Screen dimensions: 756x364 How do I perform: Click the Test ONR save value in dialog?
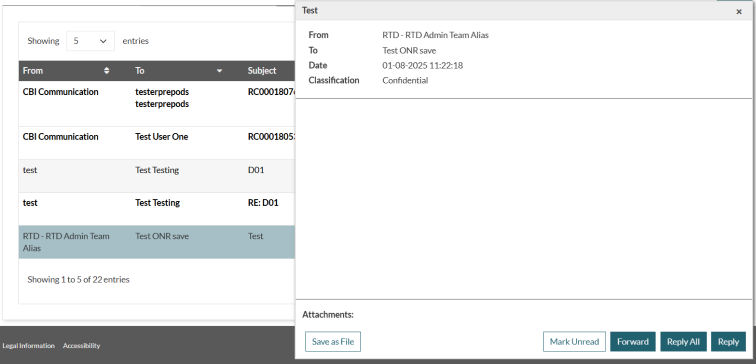pos(409,51)
